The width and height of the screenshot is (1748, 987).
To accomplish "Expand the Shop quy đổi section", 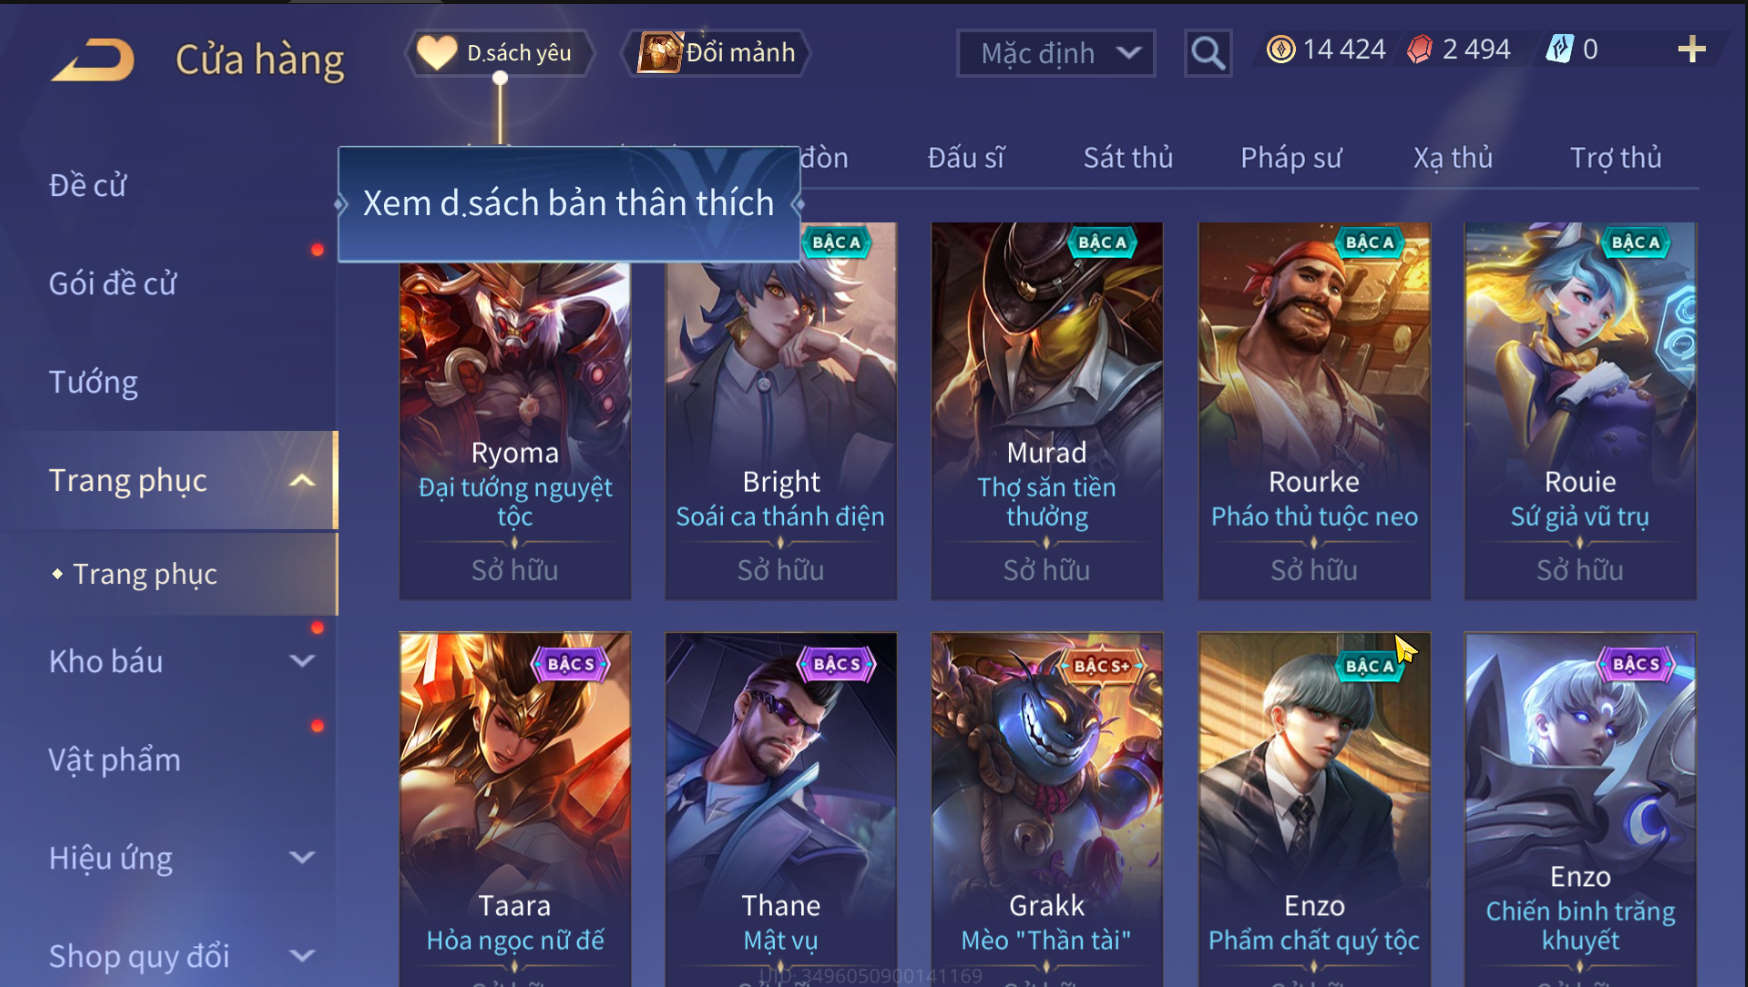I will click(302, 956).
